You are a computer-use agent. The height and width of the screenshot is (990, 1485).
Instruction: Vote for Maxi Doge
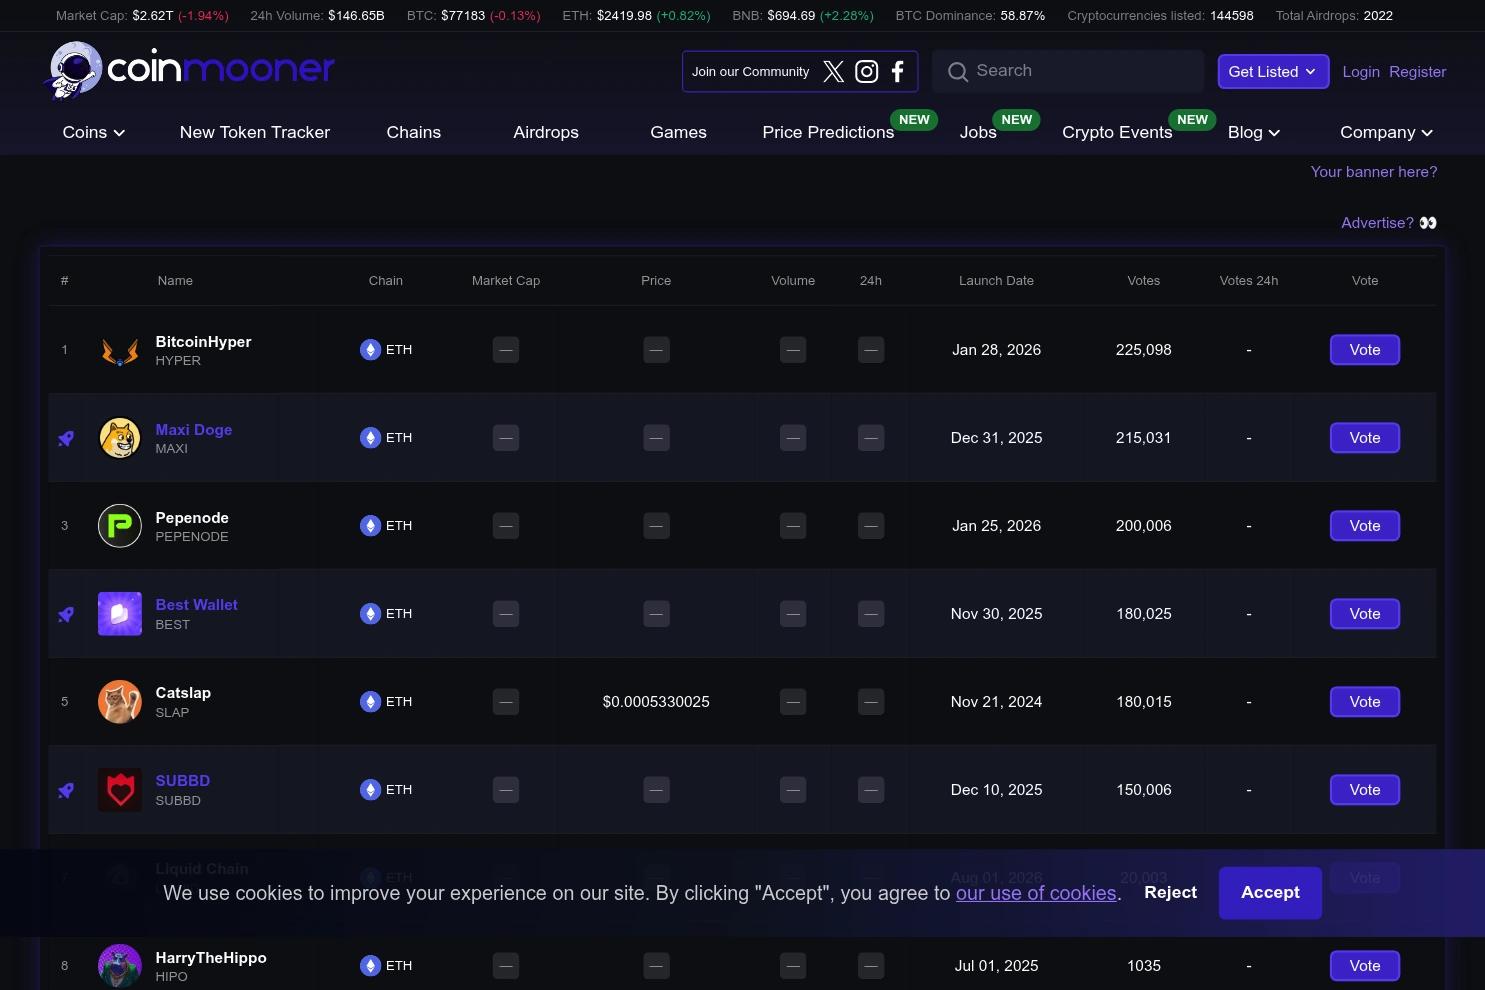click(1365, 438)
